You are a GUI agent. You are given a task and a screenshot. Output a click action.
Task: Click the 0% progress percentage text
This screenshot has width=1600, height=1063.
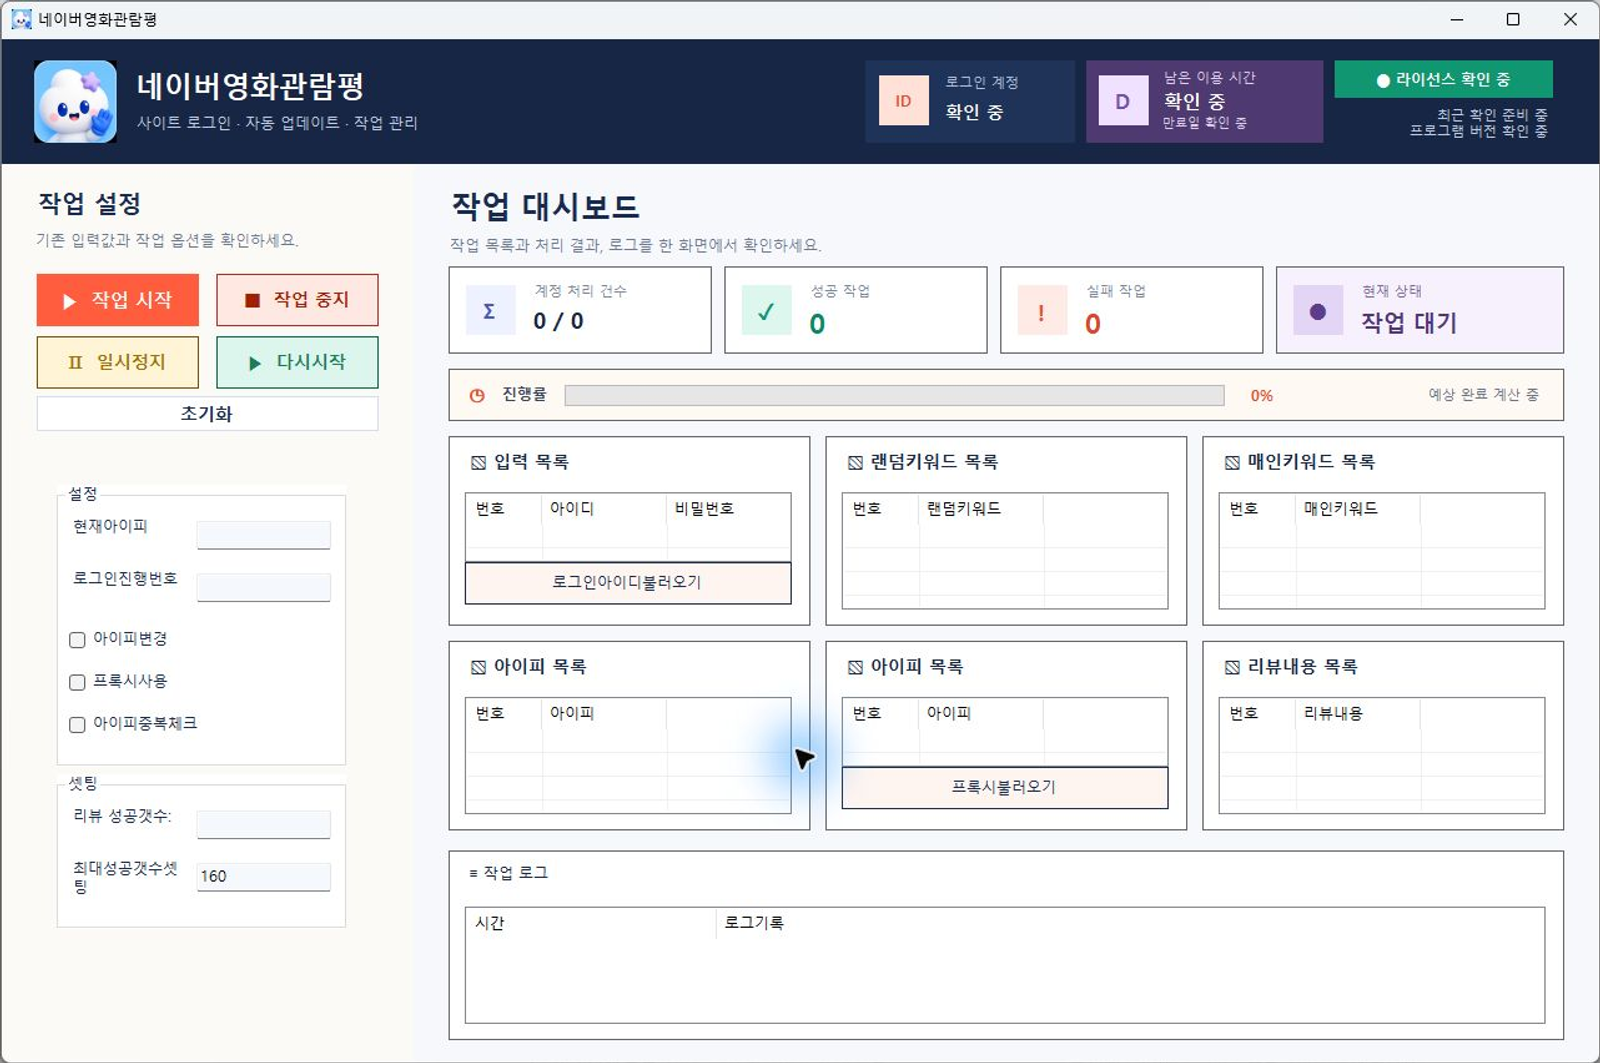click(1262, 396)
